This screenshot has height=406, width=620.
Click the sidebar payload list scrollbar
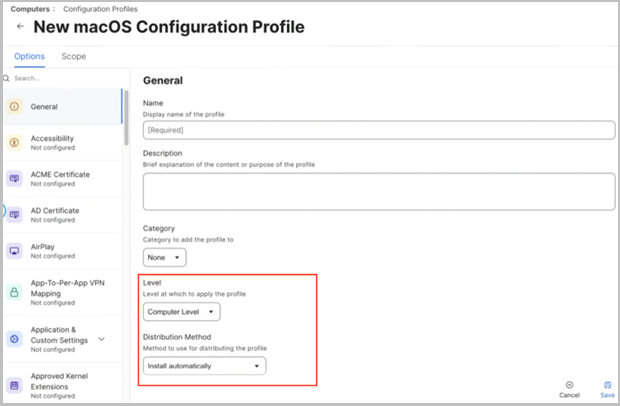click(x=126, y=118)
